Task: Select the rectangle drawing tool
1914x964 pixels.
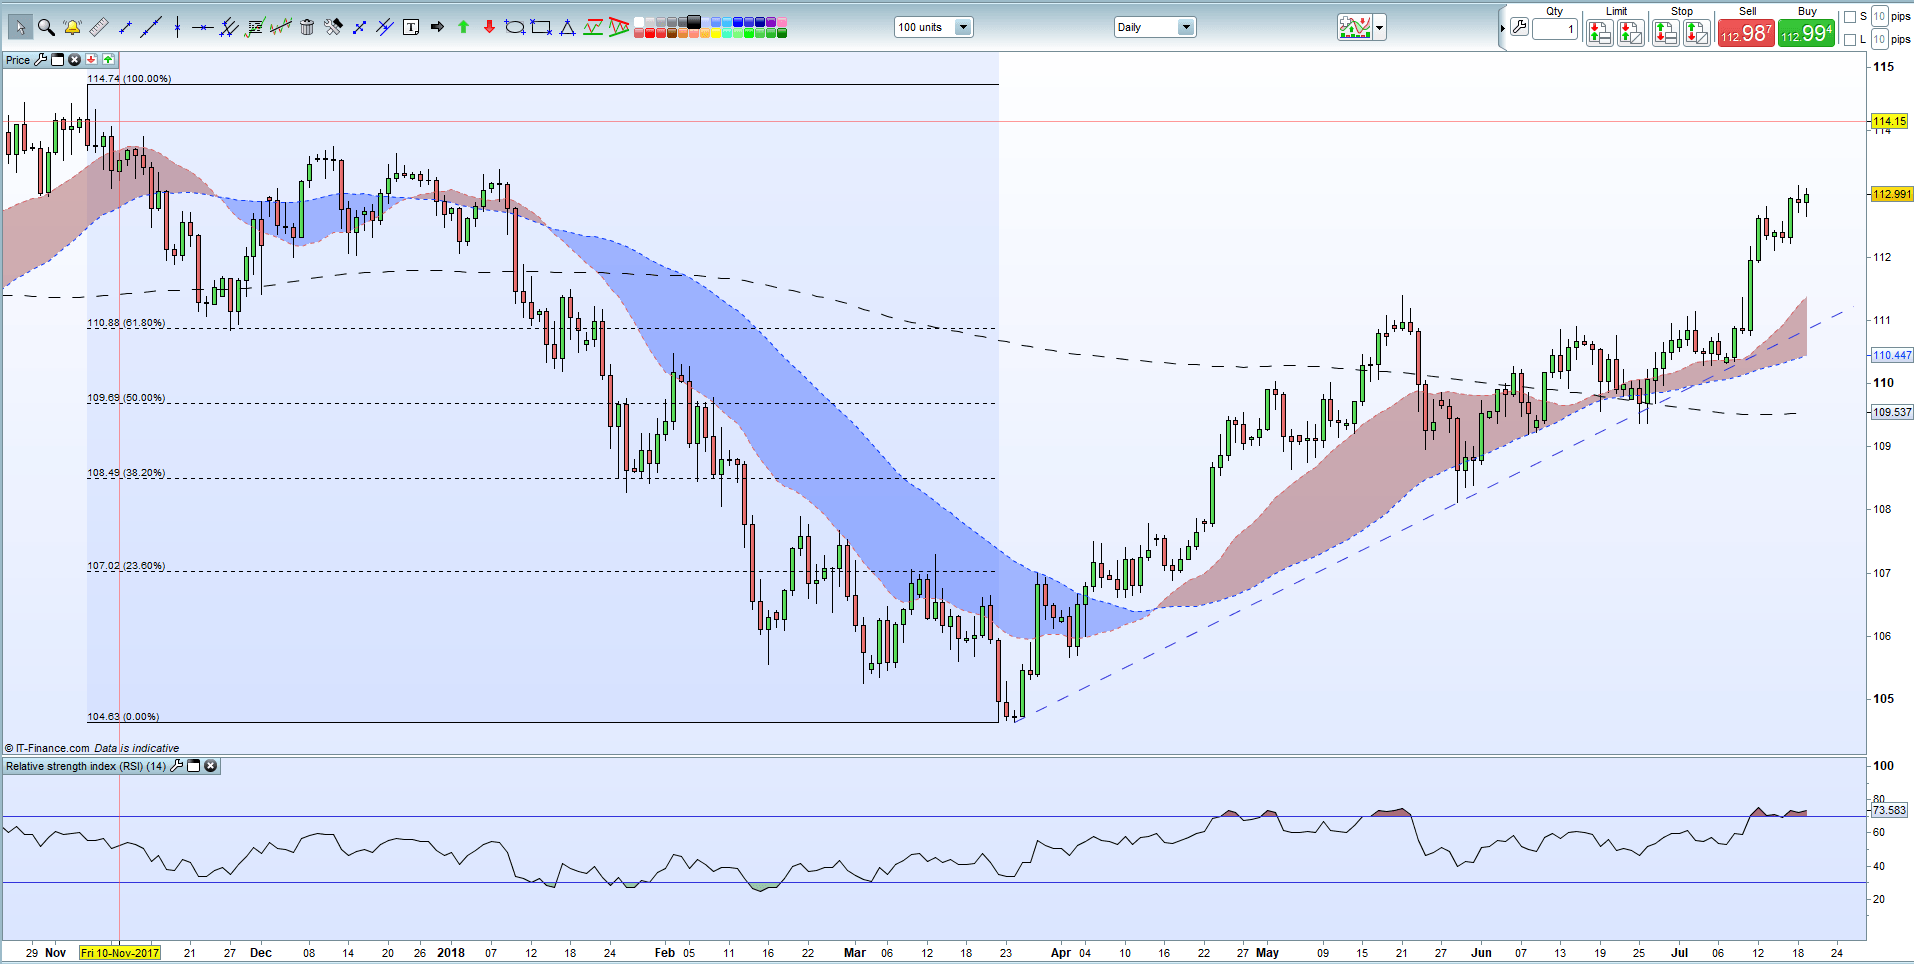Action: [x=541, y=27]
